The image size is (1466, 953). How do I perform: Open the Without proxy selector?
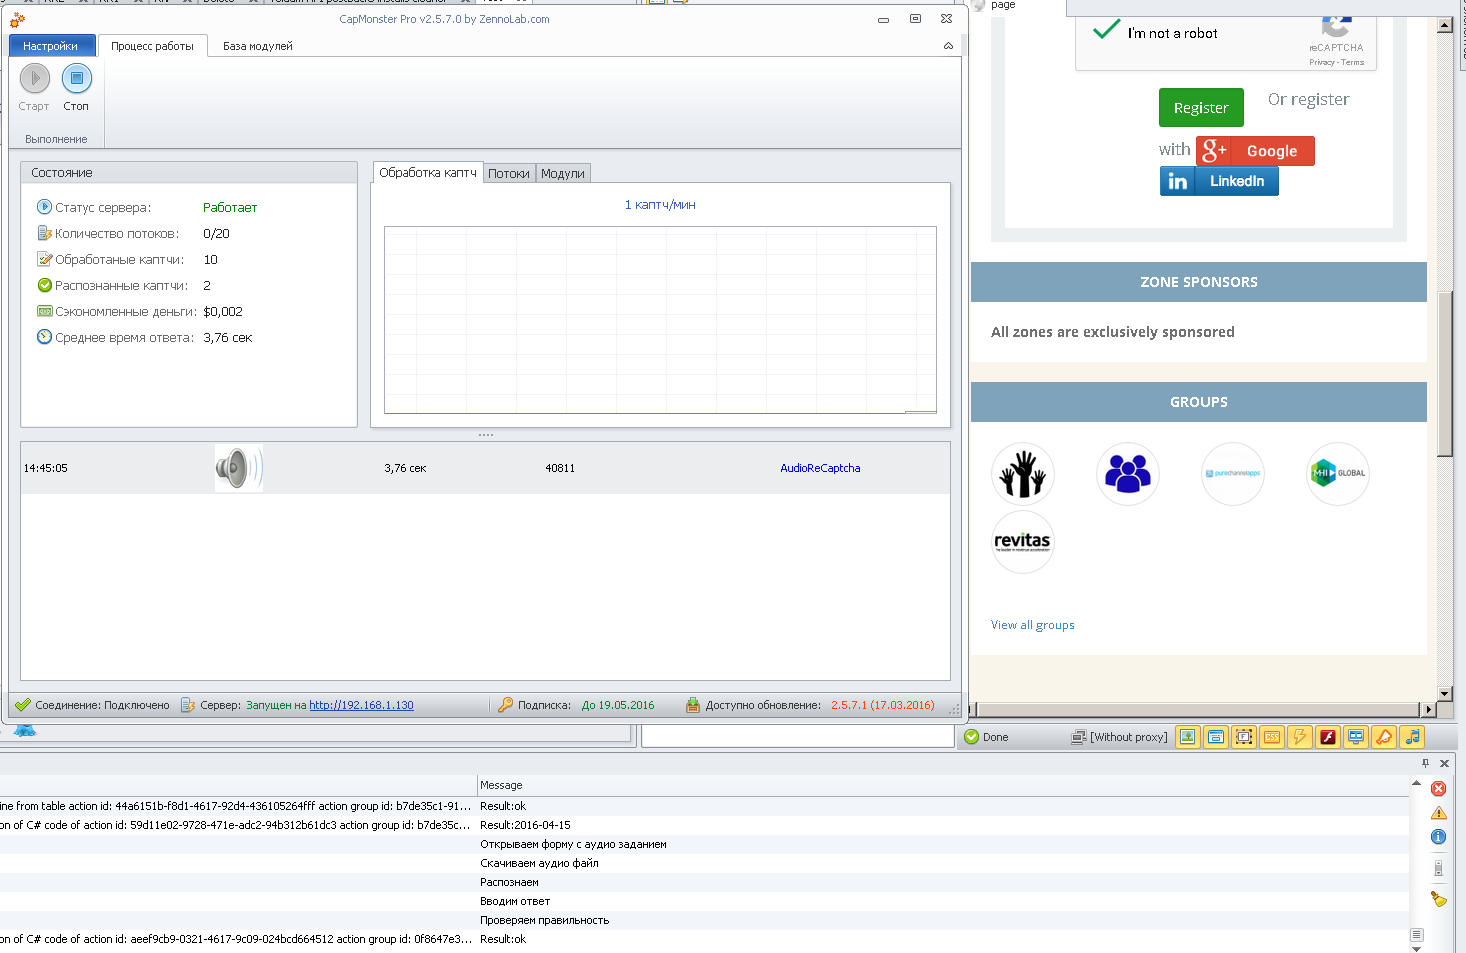(x=1119, y=737)
